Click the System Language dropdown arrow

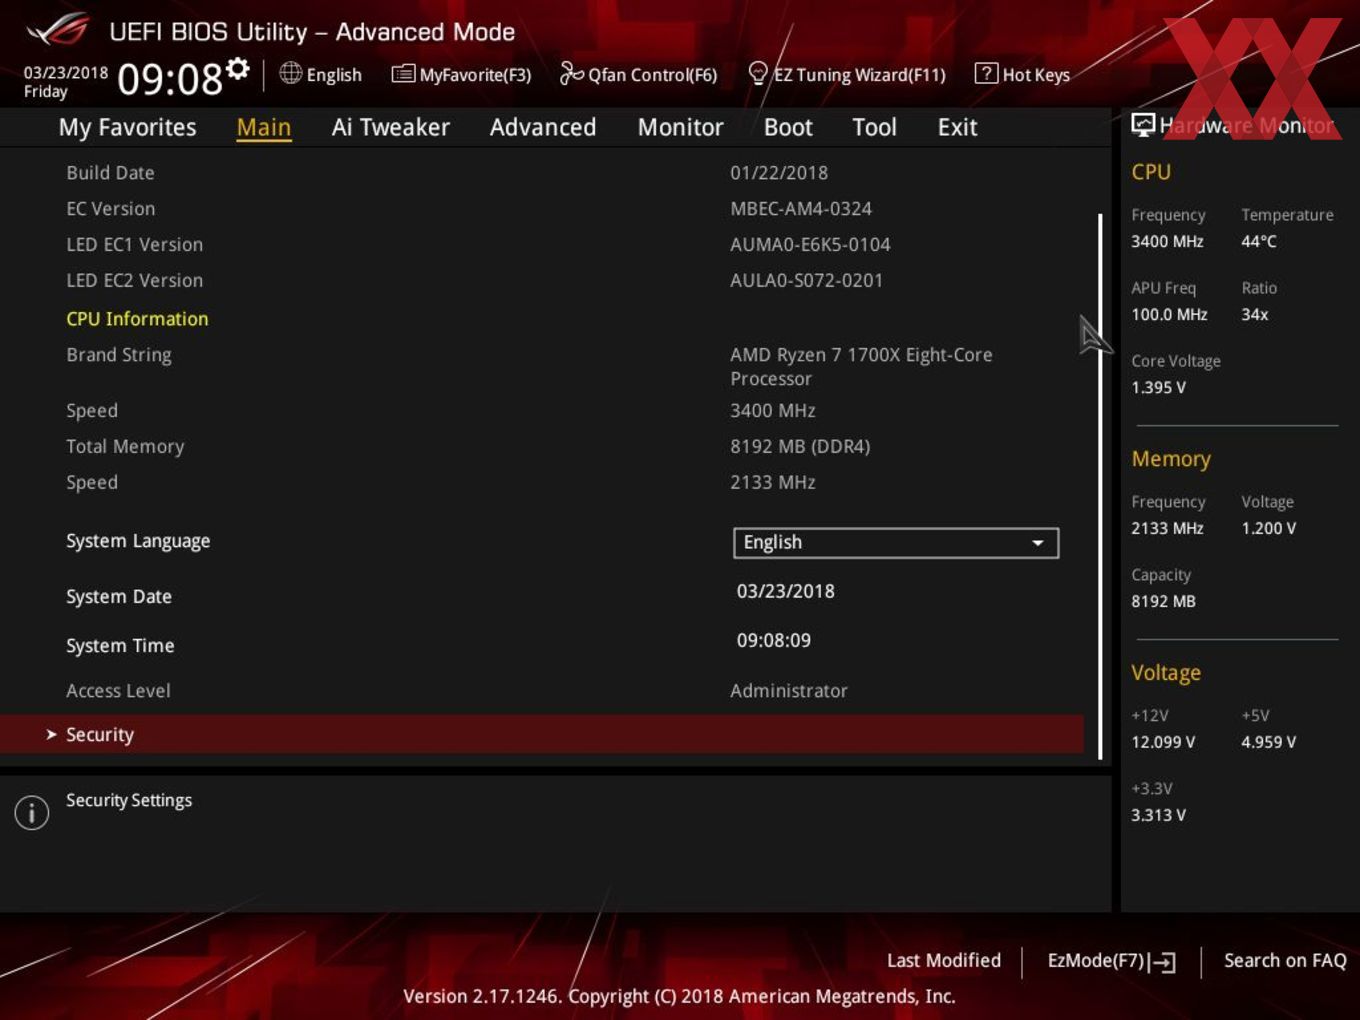pyautogui.click(x=1038, y=543)
